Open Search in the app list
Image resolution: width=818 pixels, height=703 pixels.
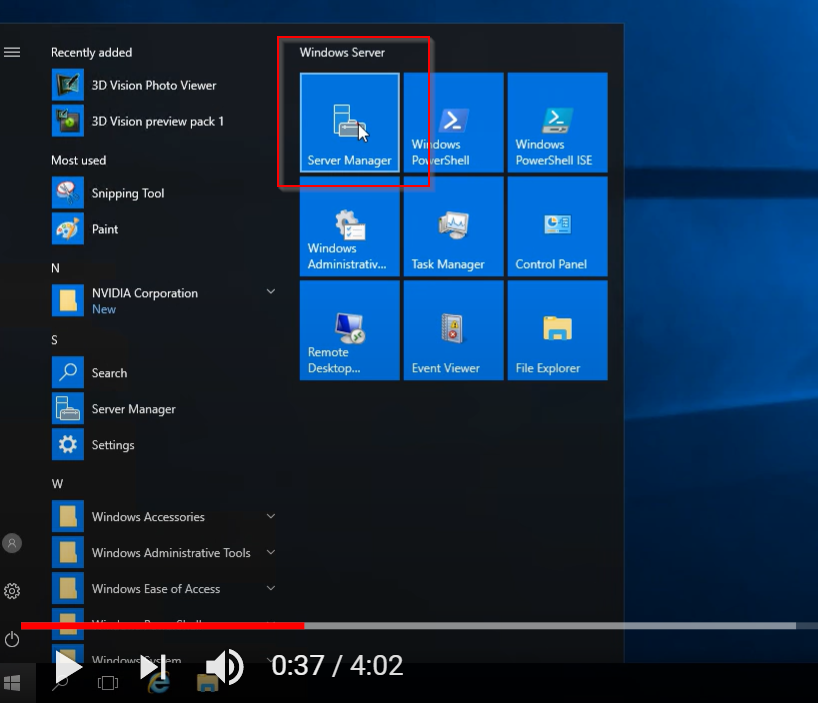(164, 373)
